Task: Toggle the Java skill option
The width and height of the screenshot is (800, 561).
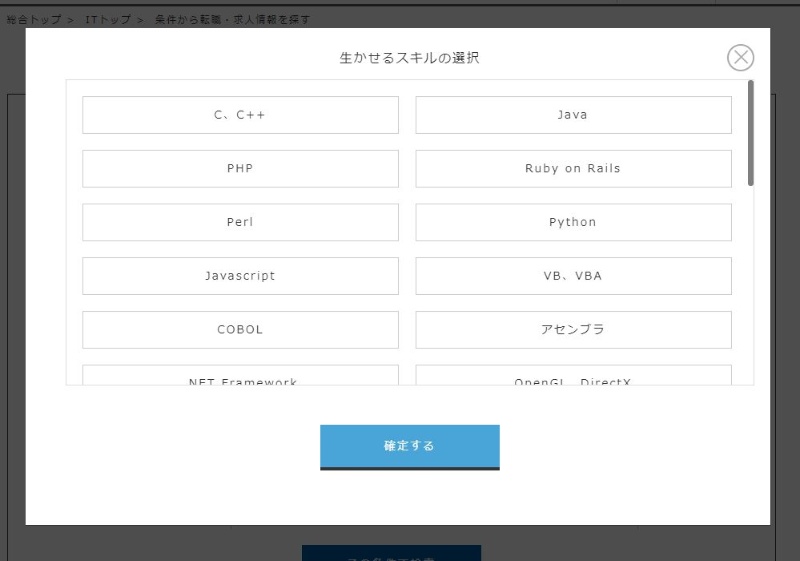Action: point(573,115)
